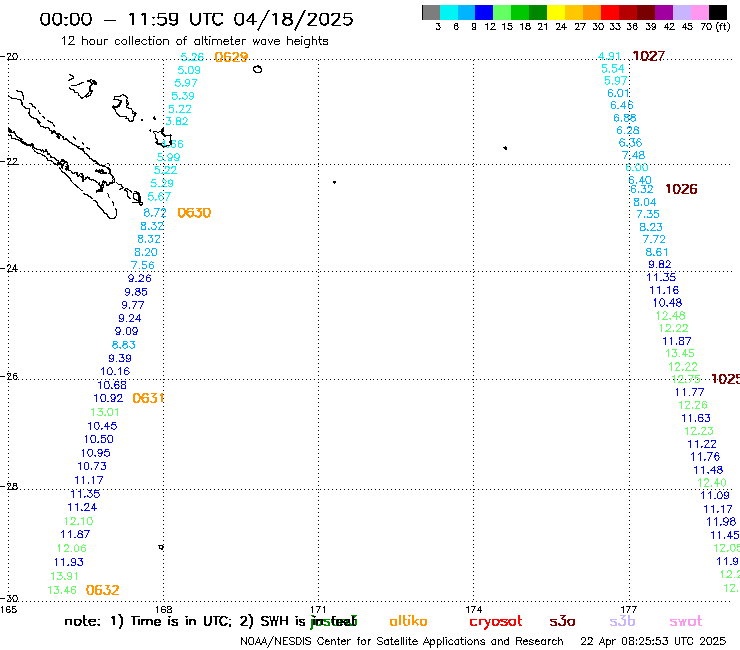Screen dimensions: 740x650
Task: Click the wave height value 11.24
Action: (82, 507)
